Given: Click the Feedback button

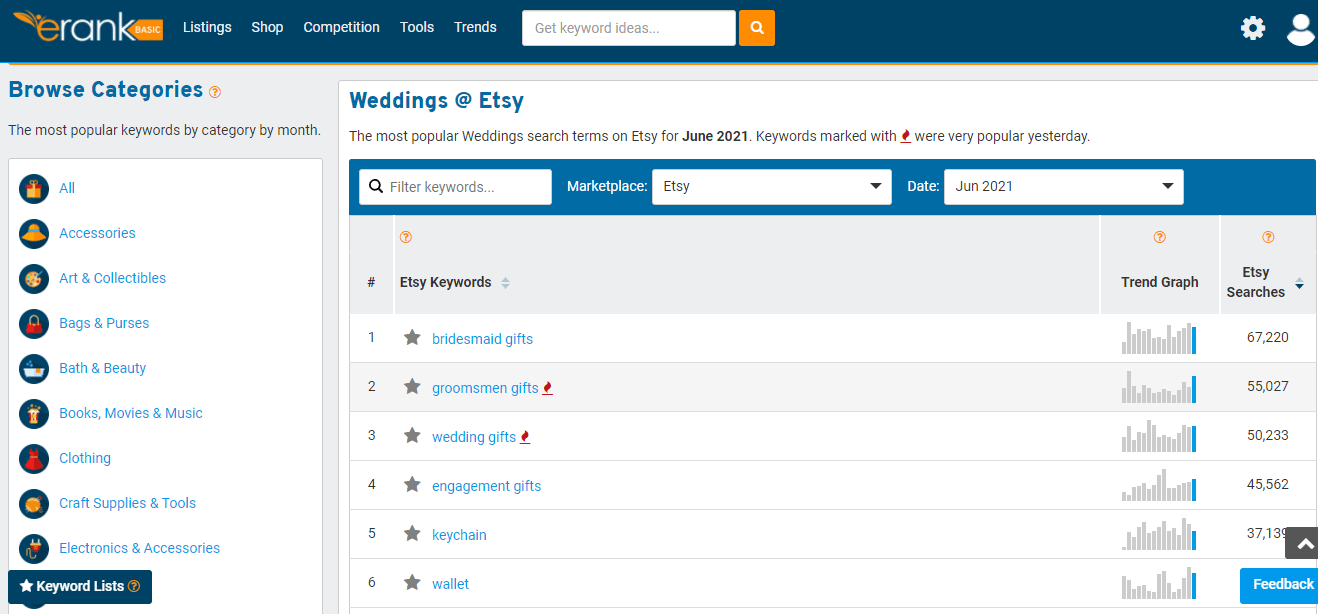Looking at the screenshot, I should [1280, 585].
